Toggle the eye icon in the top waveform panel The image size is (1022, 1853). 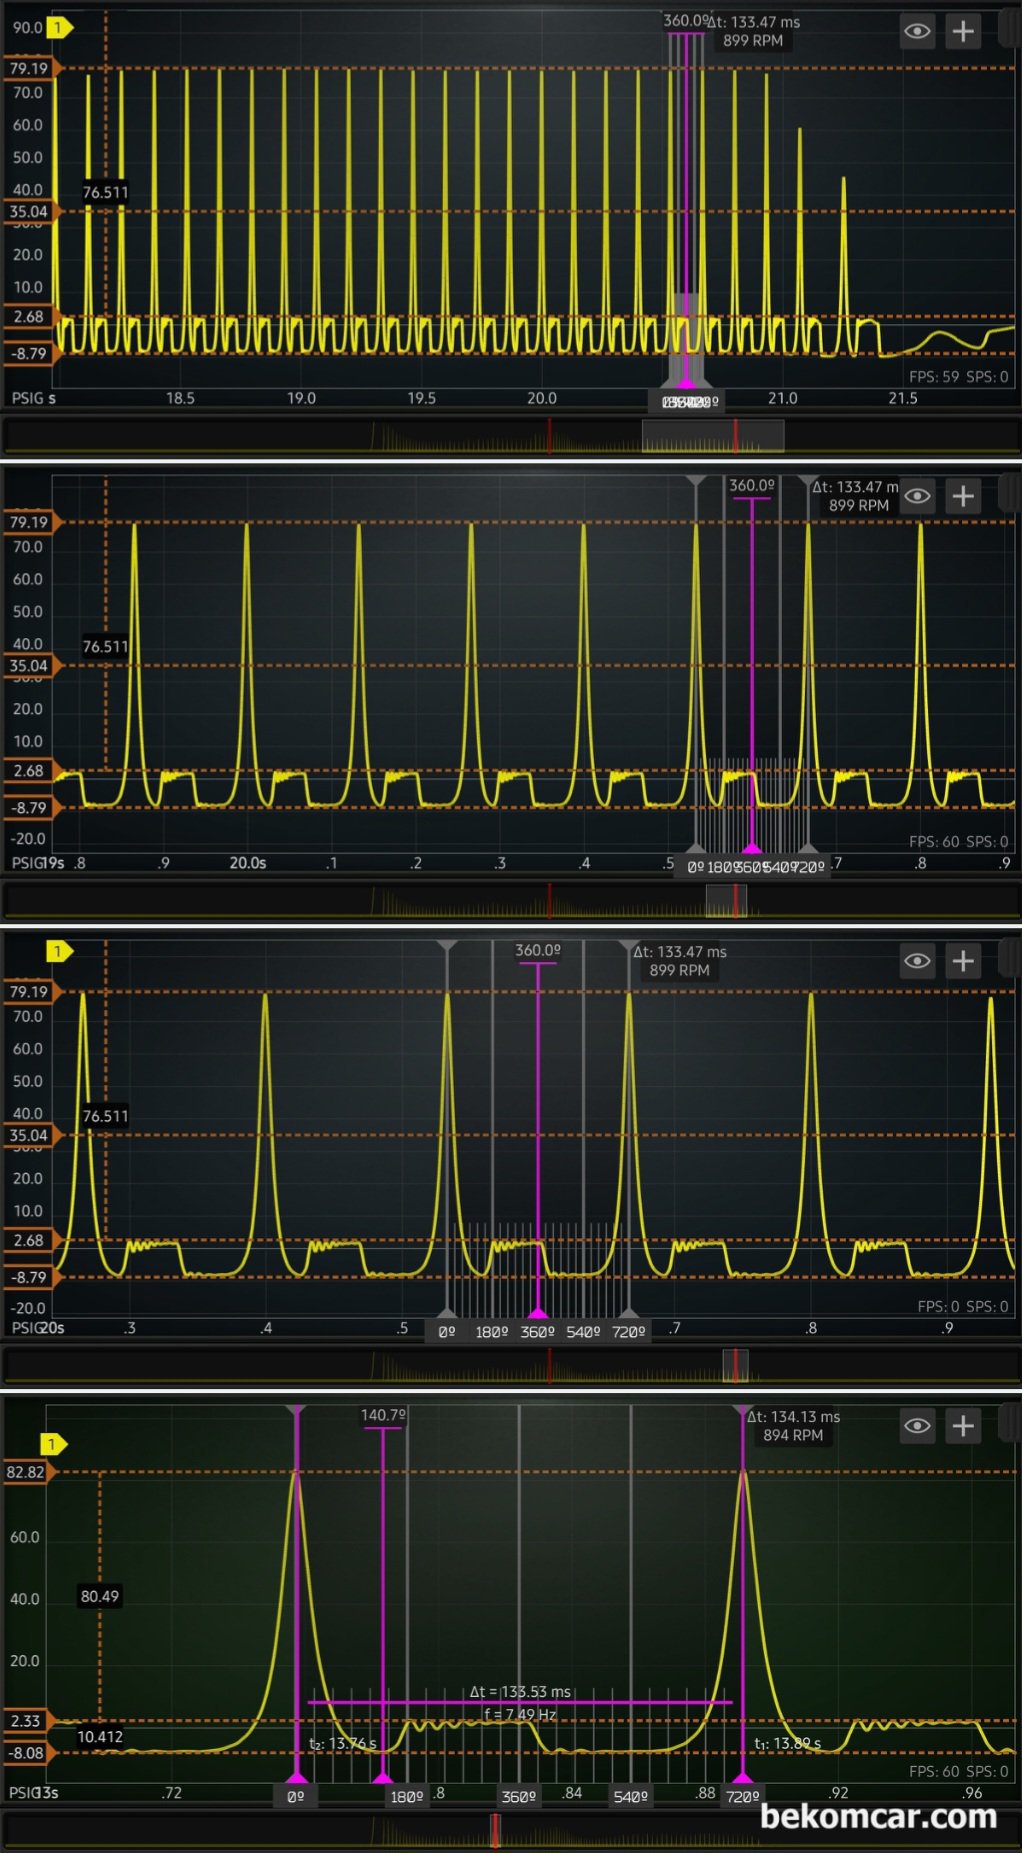pyautogui.click(x=917, y=31)
